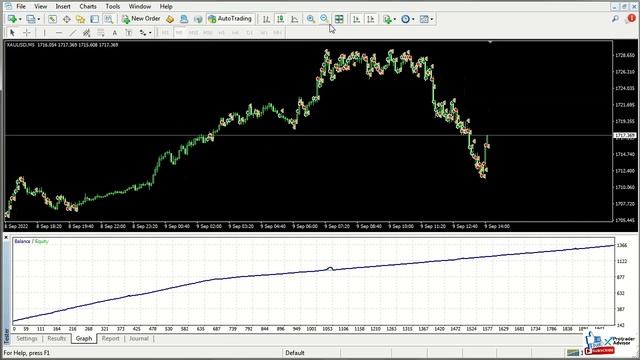Image resolution: width=640 pixels, height=360 pixels.
Task: Switch chart to bar chart mode
Action: click(267, 19)
